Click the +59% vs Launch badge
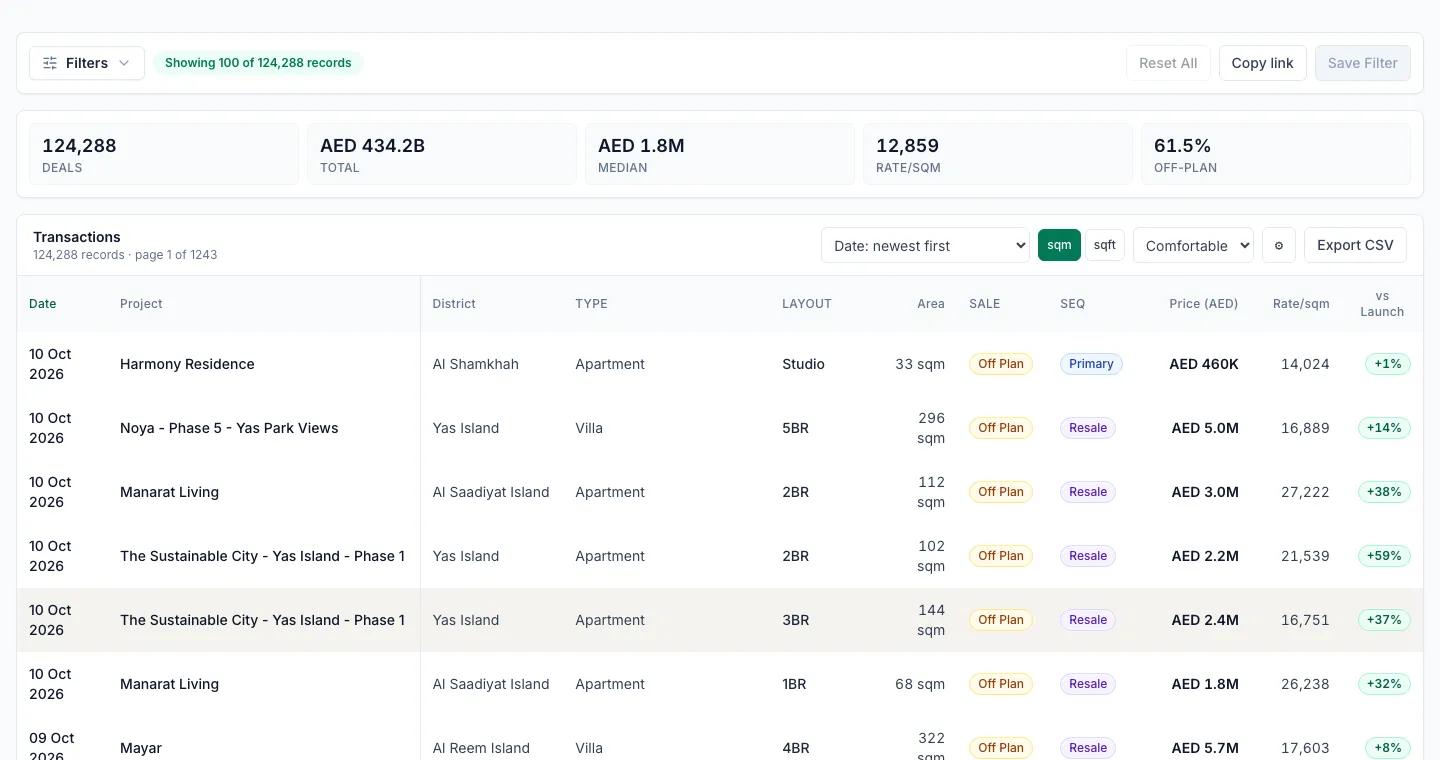The image size is (1440, 760). [1384, 556]
